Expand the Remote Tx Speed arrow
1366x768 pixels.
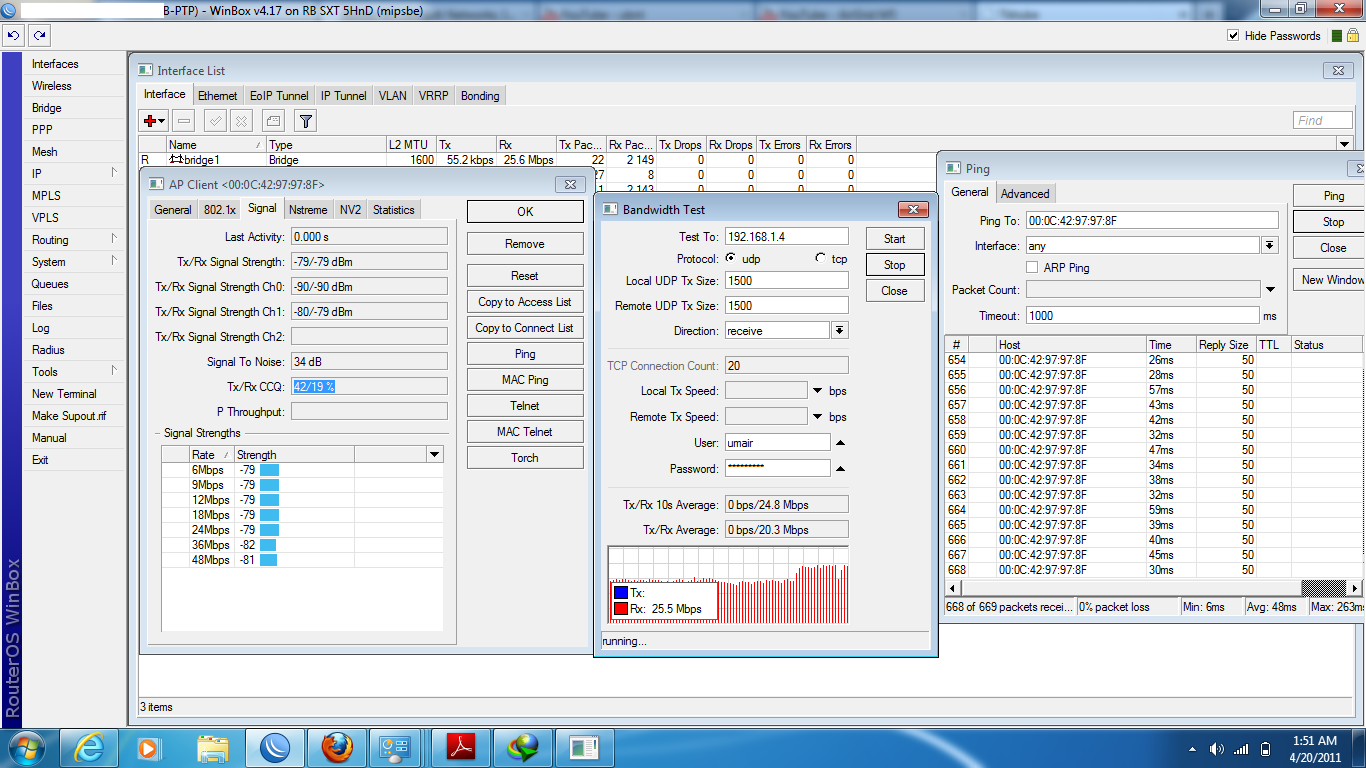817,417
